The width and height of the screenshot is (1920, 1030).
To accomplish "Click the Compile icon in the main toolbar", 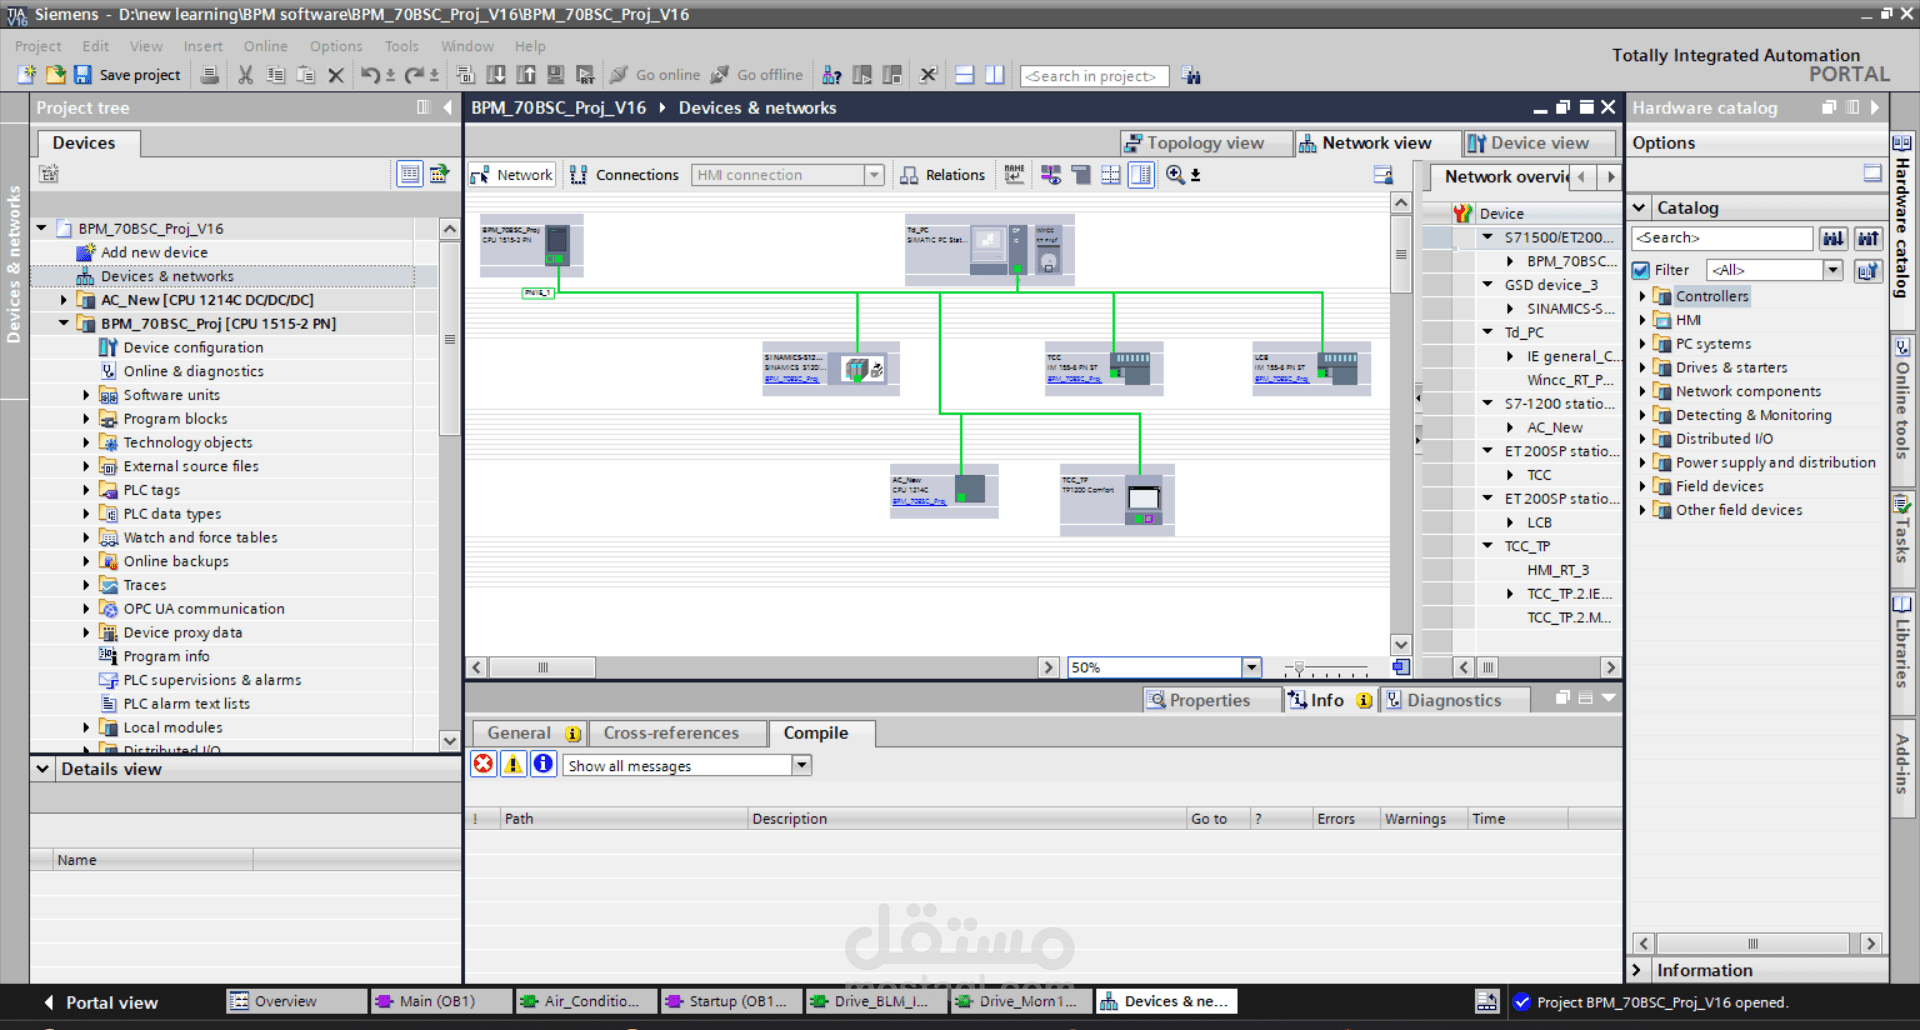I will (465, 75).
